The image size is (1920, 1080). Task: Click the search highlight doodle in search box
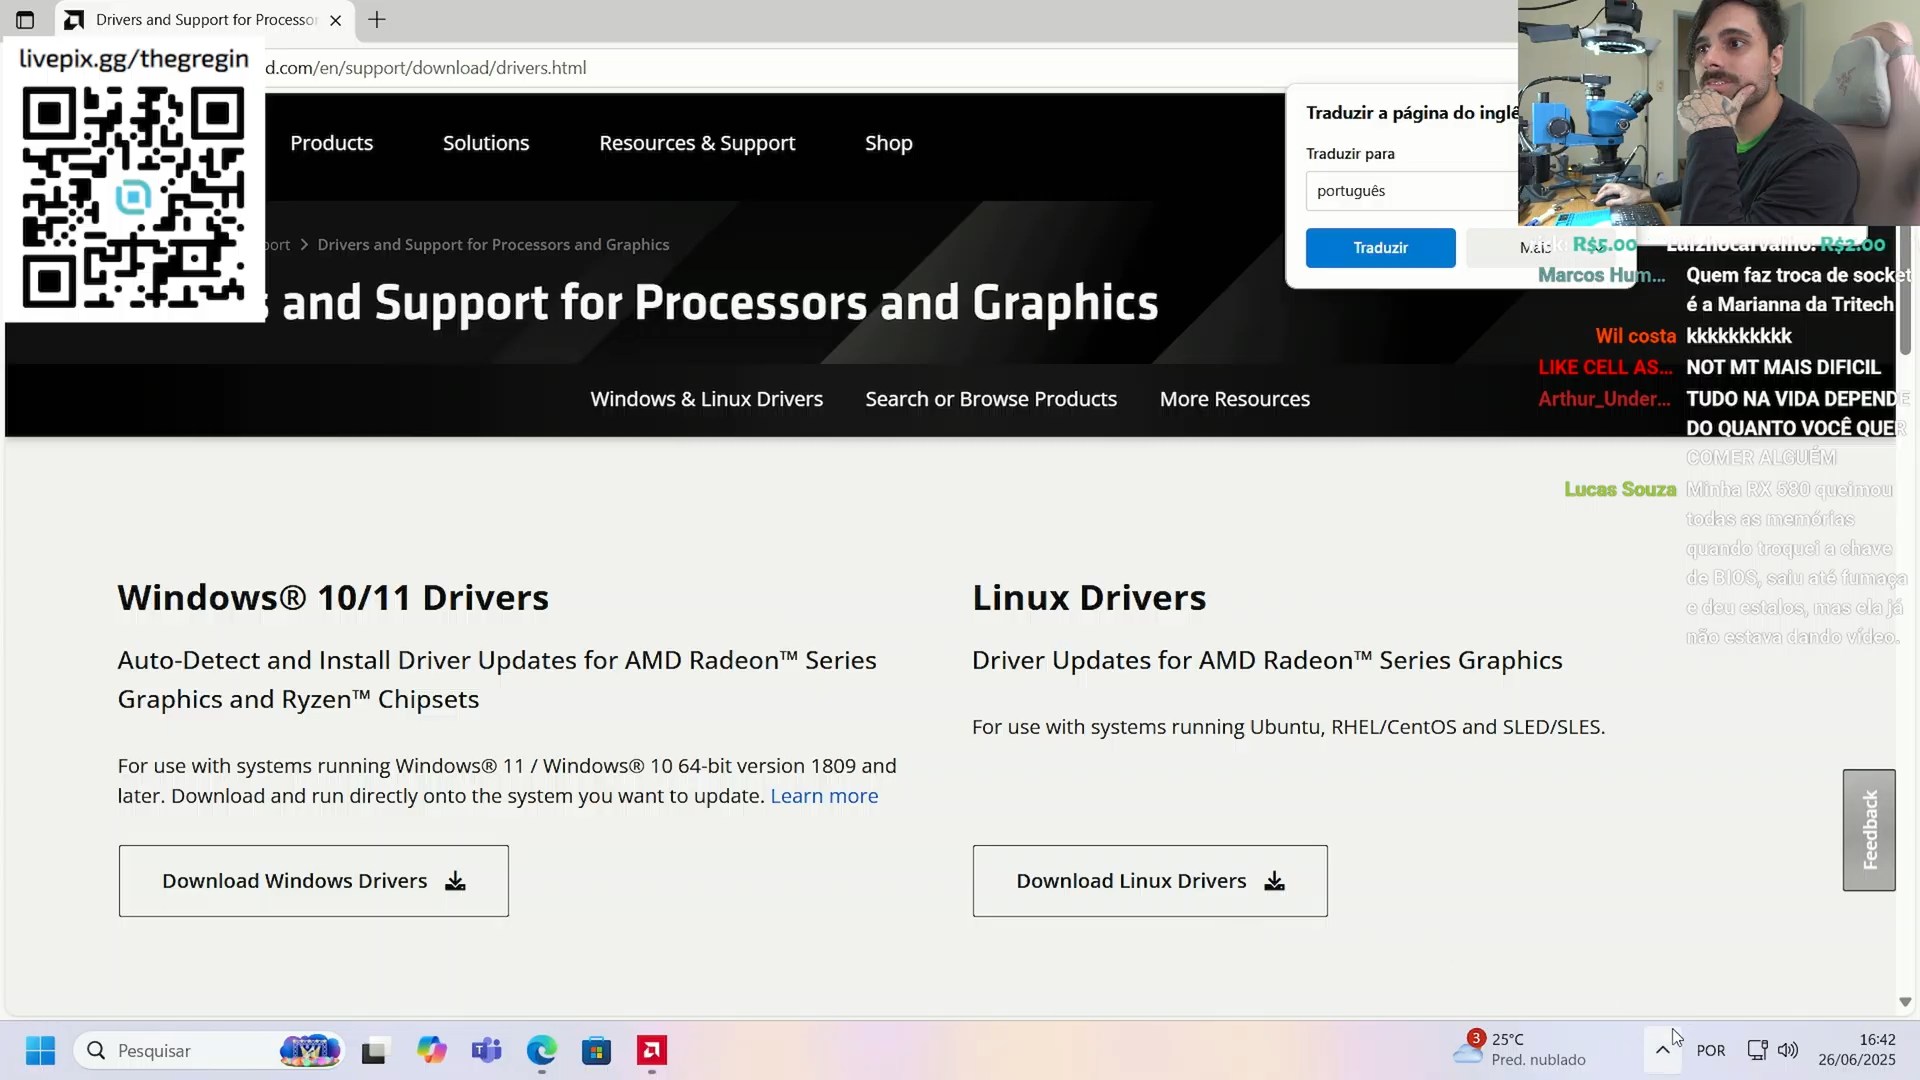[310, 1051]
